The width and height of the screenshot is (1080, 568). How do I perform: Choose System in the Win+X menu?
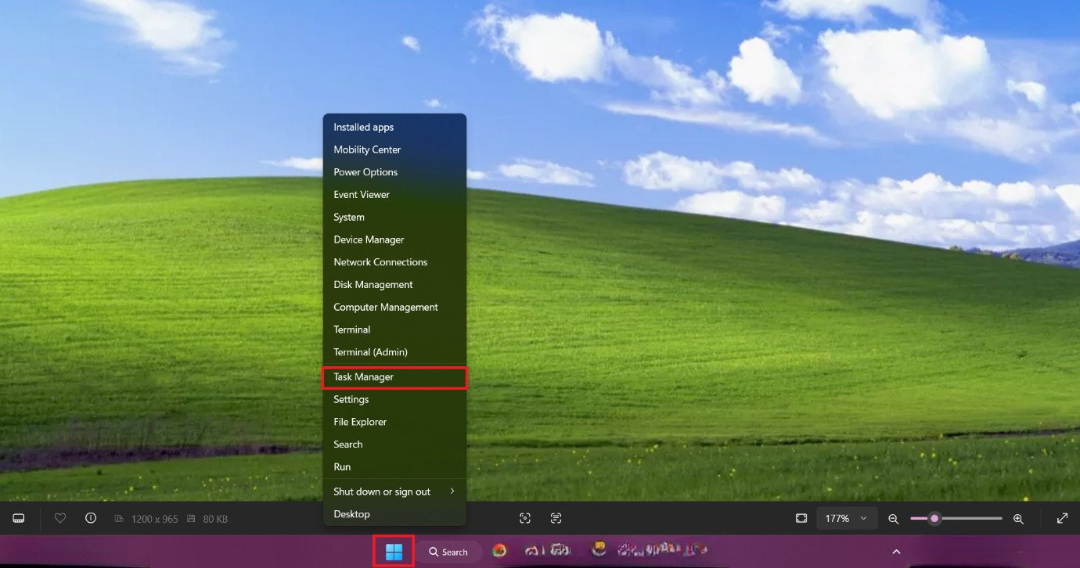394,217
